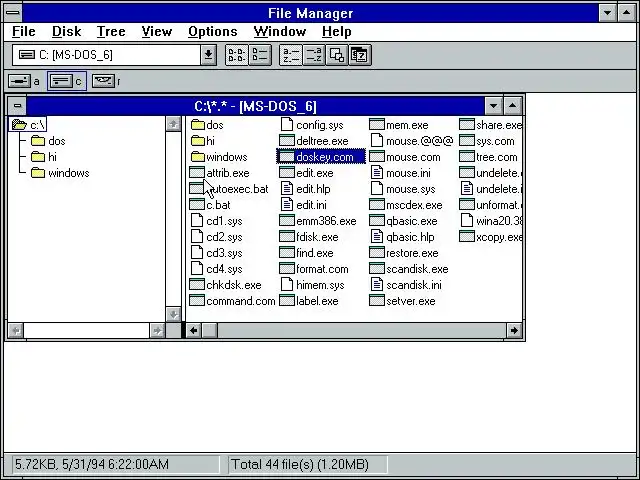
Task: Click the sort by date toolbar icon
Action: pyautogui.click(x=360, y=55)
